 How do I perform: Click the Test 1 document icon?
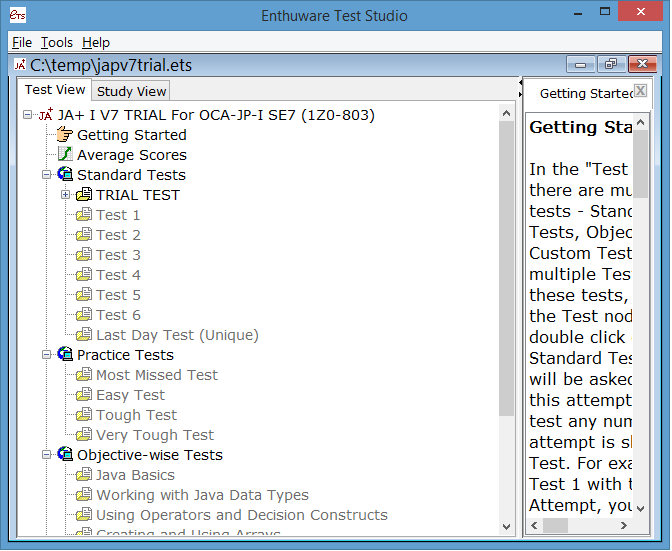pos(84,215)
